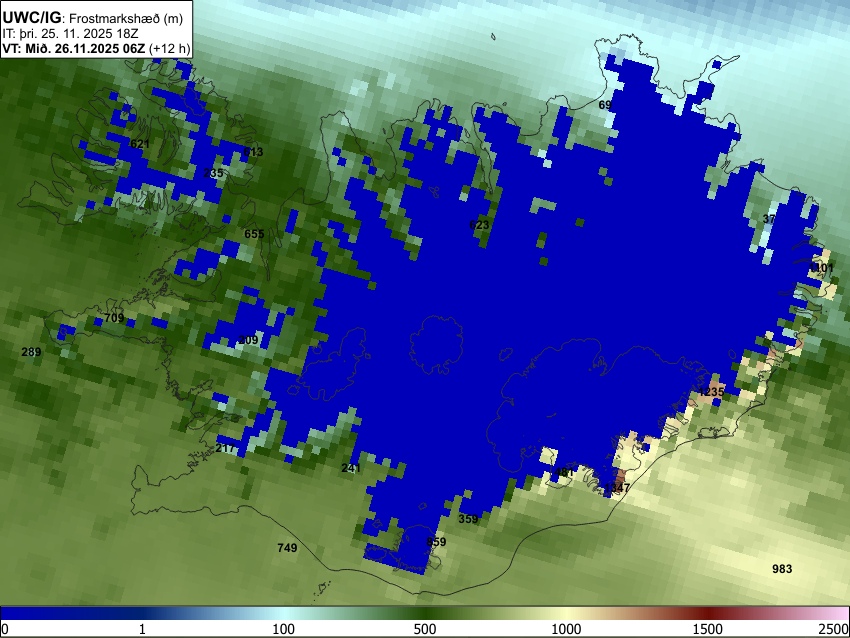Image resolution: width=850 pixels, height=638 pixels.
Task: Pick the dark green color above the 500 tick
Action: [425, 613]
